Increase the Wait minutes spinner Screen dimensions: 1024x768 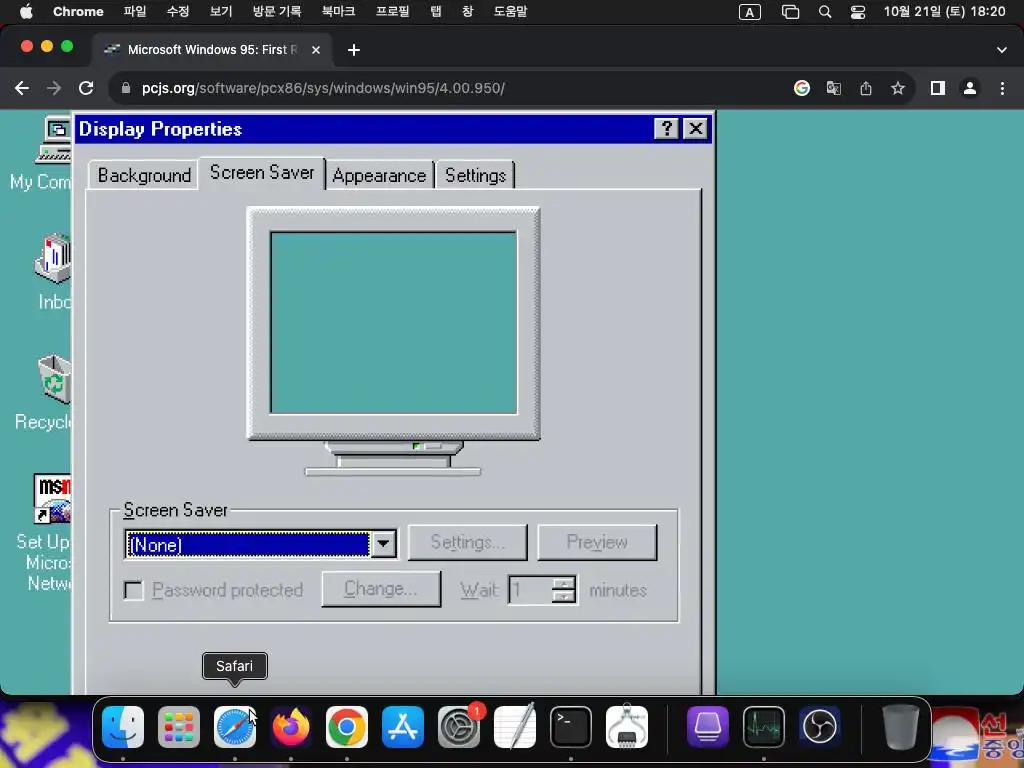coord(564,583)
